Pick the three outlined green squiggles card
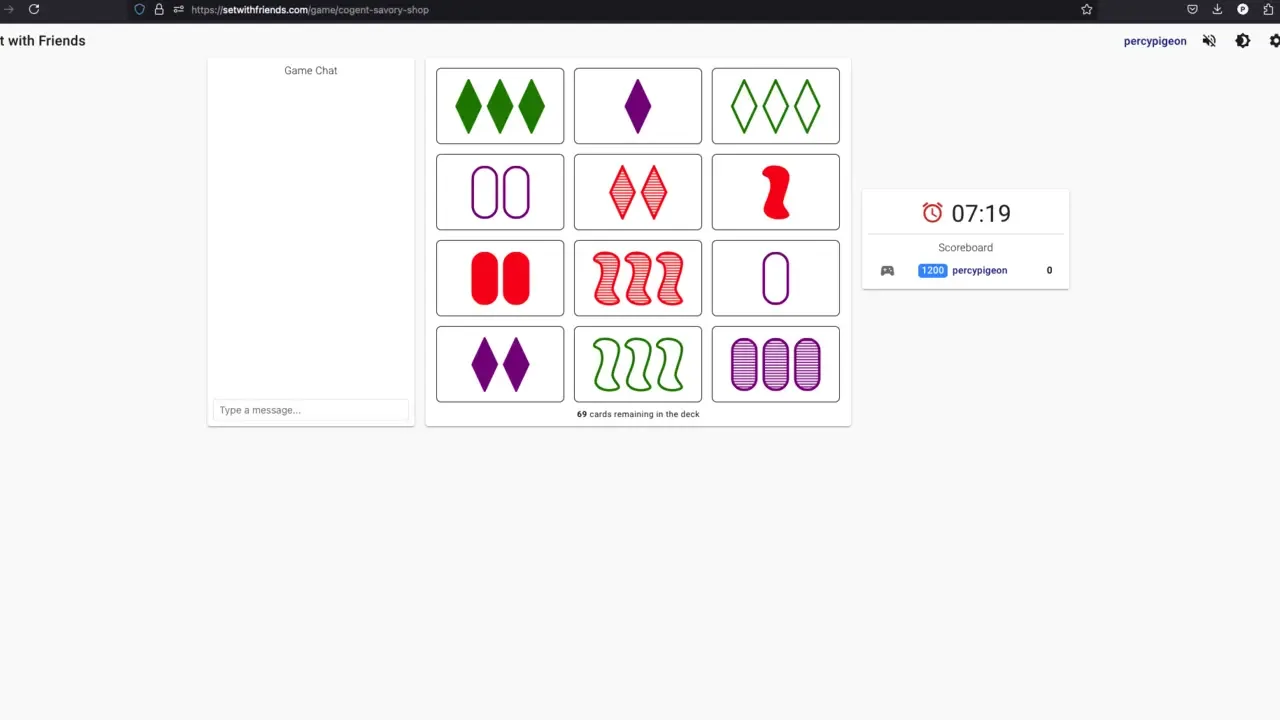The image size is (1280, 720). click(x=638, y=364)
